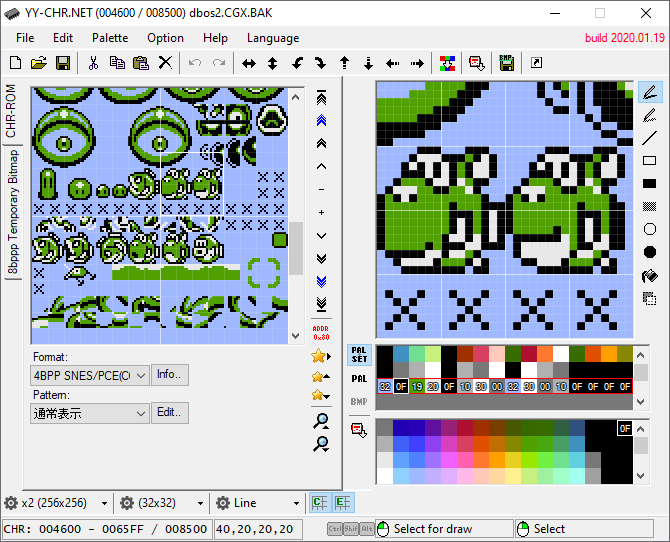Zoom out with the magnifier down icon
Viewport: 670px width, 542px height.
pos(321,445)
